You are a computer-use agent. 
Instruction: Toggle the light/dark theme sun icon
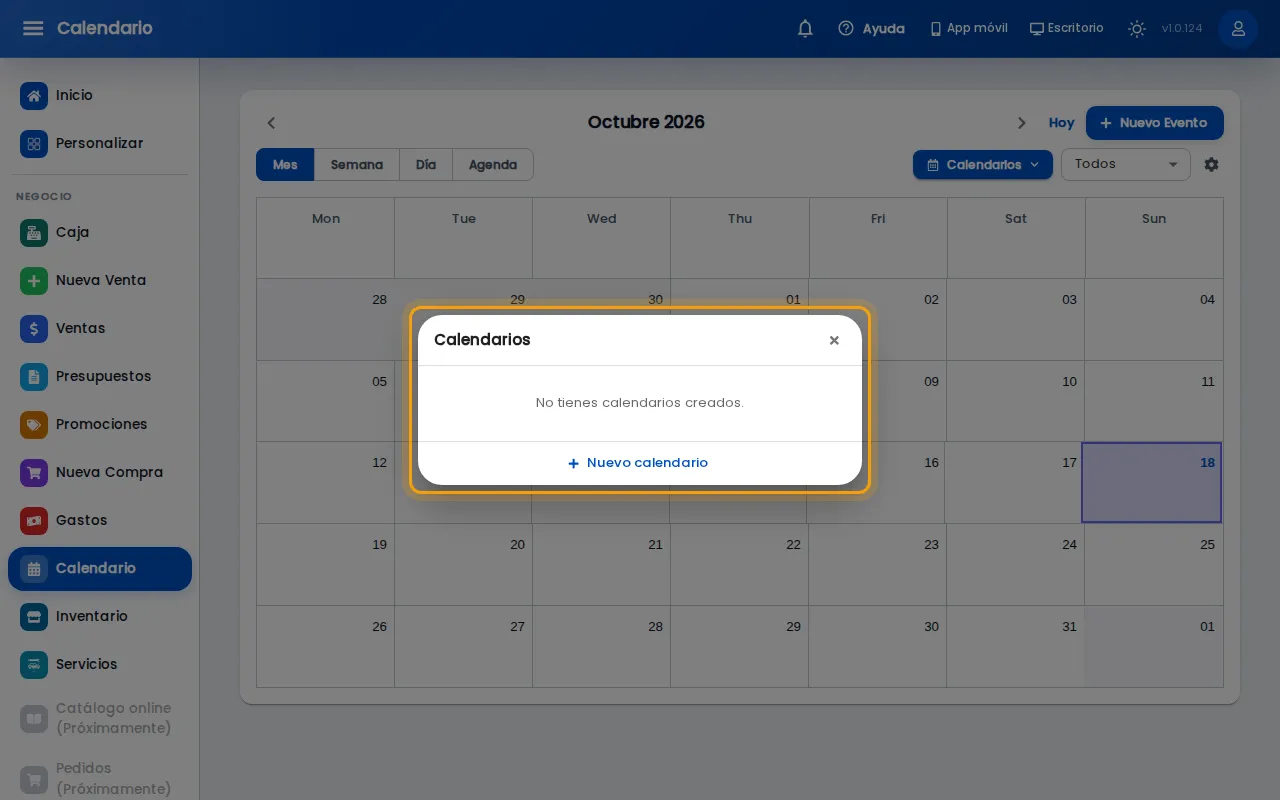coord(1136,28)
